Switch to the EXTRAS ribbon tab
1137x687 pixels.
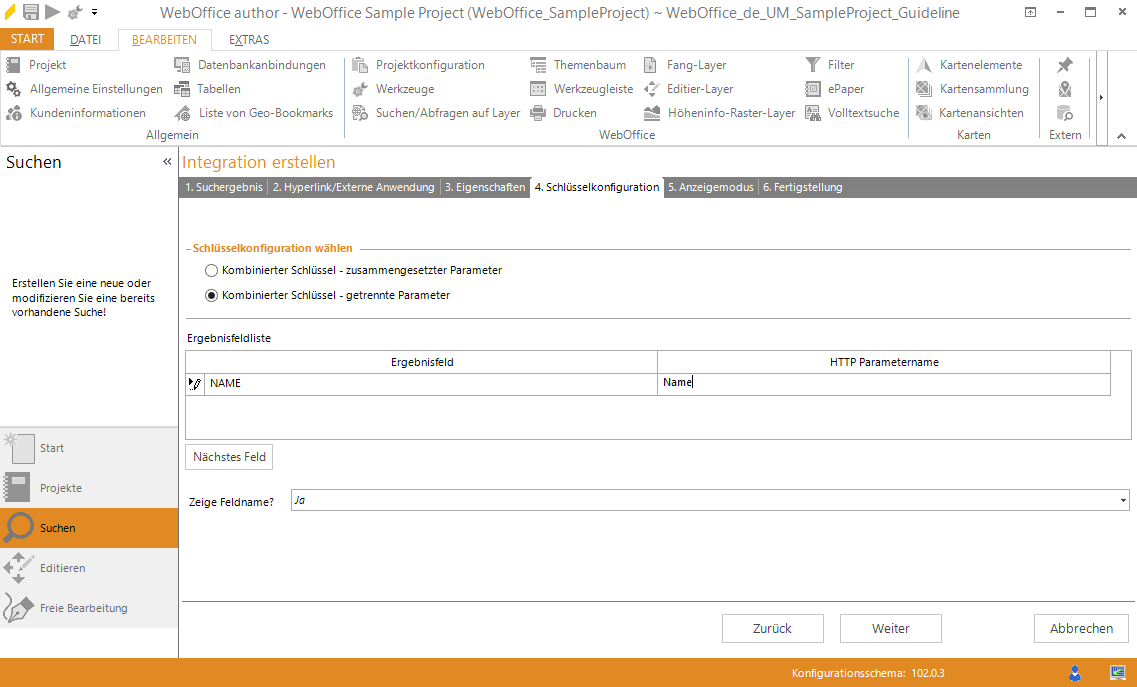[x=249, y=40]
